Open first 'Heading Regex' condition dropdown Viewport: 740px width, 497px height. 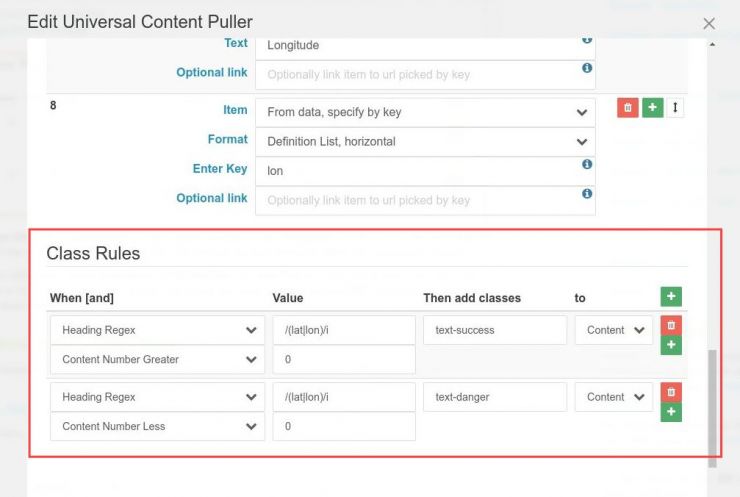click(x=157, y=330)
